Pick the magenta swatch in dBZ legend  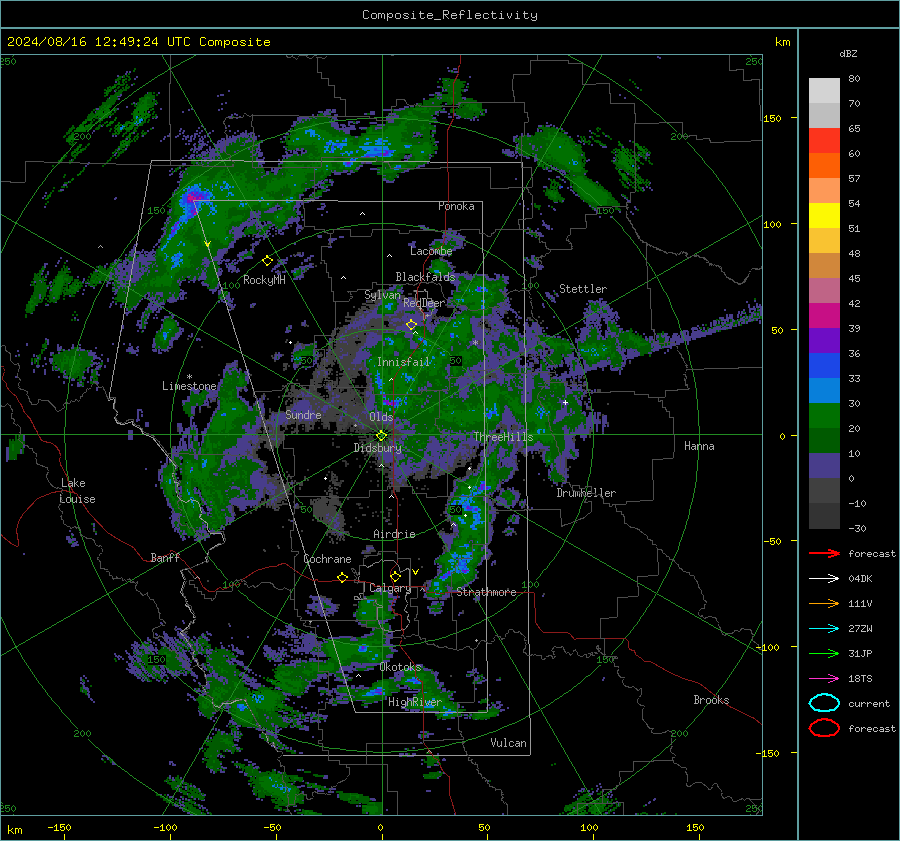(824, 315)
